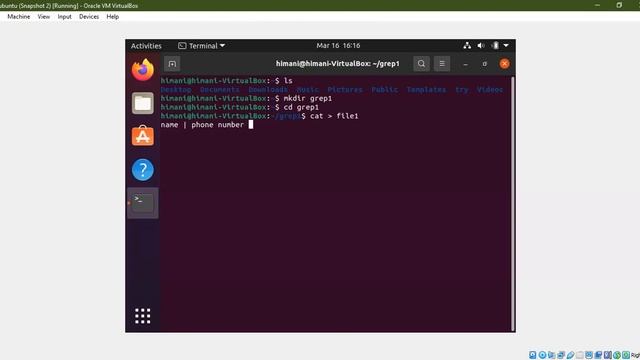Restore the VirtualBox host window

[619, 5]
